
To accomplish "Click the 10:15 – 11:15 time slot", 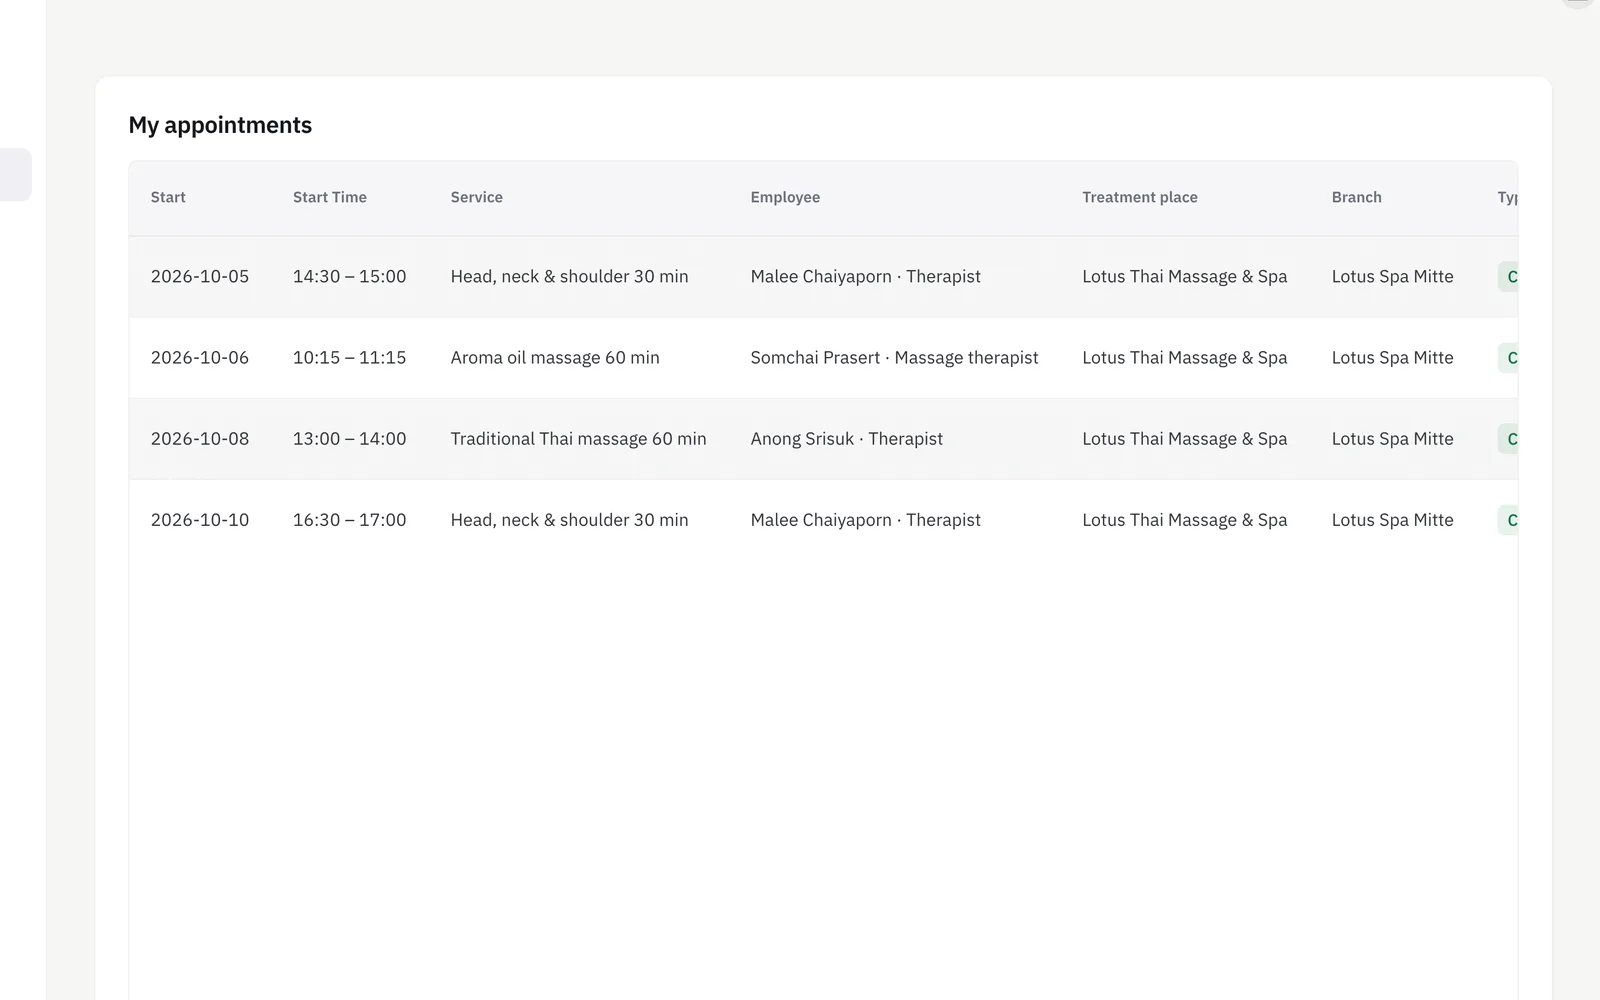I will tap(350, 357).
